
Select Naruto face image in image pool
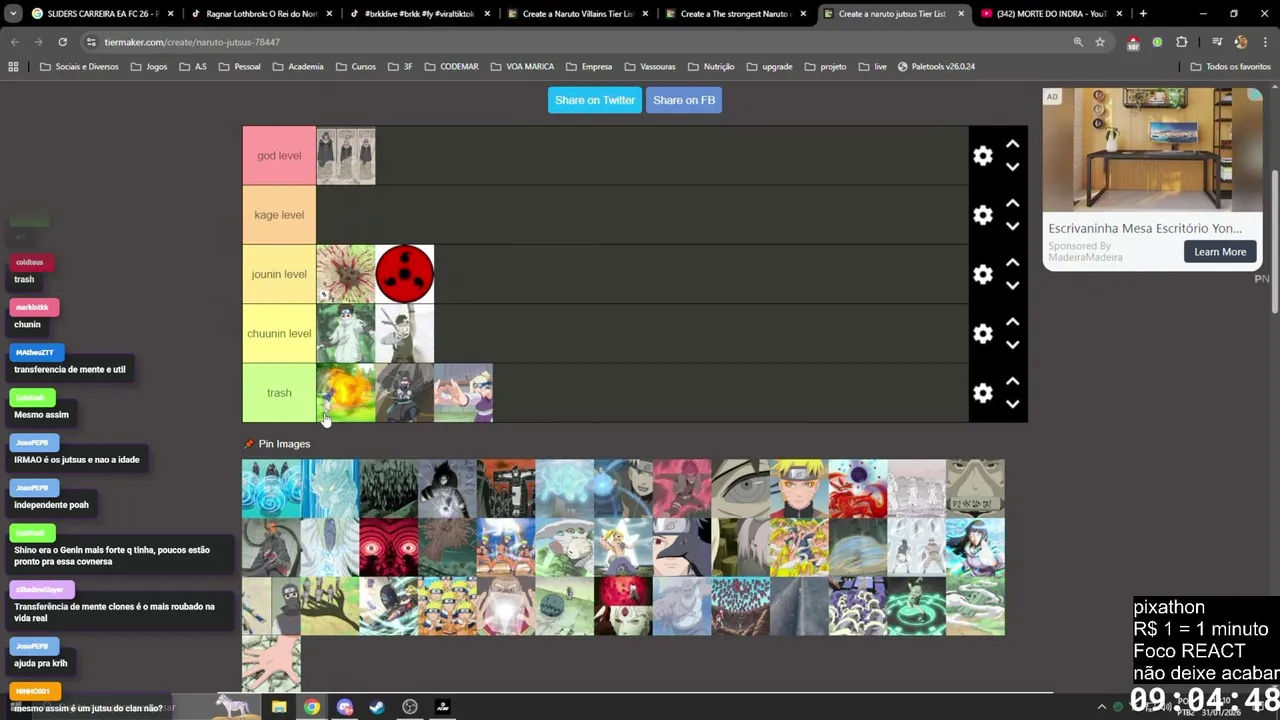click(798, 489)
